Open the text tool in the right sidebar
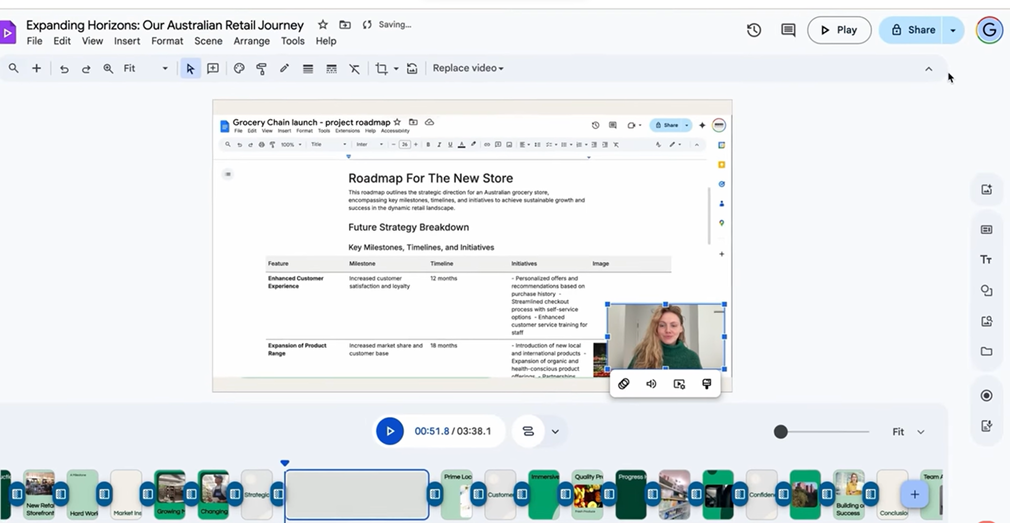 tap(986, 260)
